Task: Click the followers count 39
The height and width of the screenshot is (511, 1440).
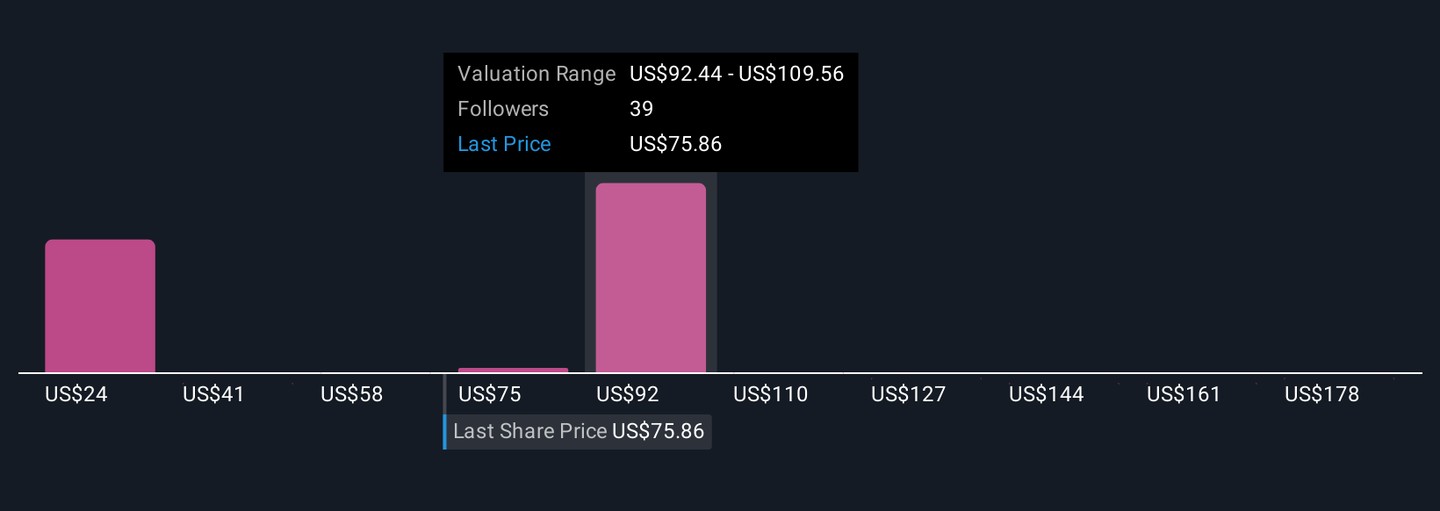Action: click(642, 109)
